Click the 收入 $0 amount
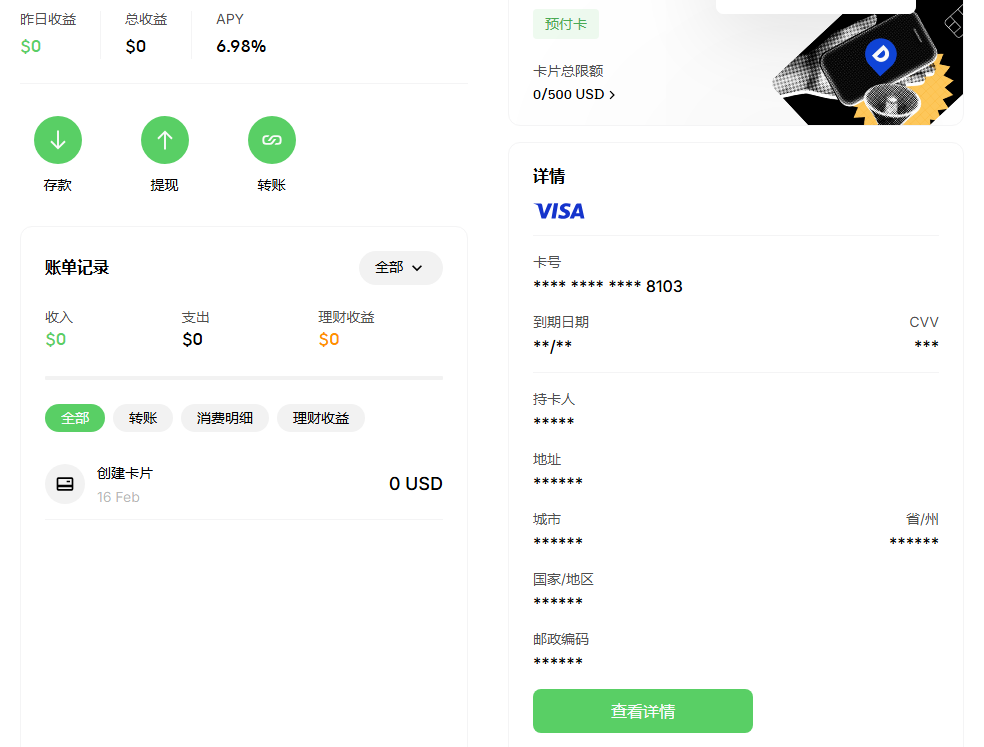The image size is (984, 747). coord(56,340)
